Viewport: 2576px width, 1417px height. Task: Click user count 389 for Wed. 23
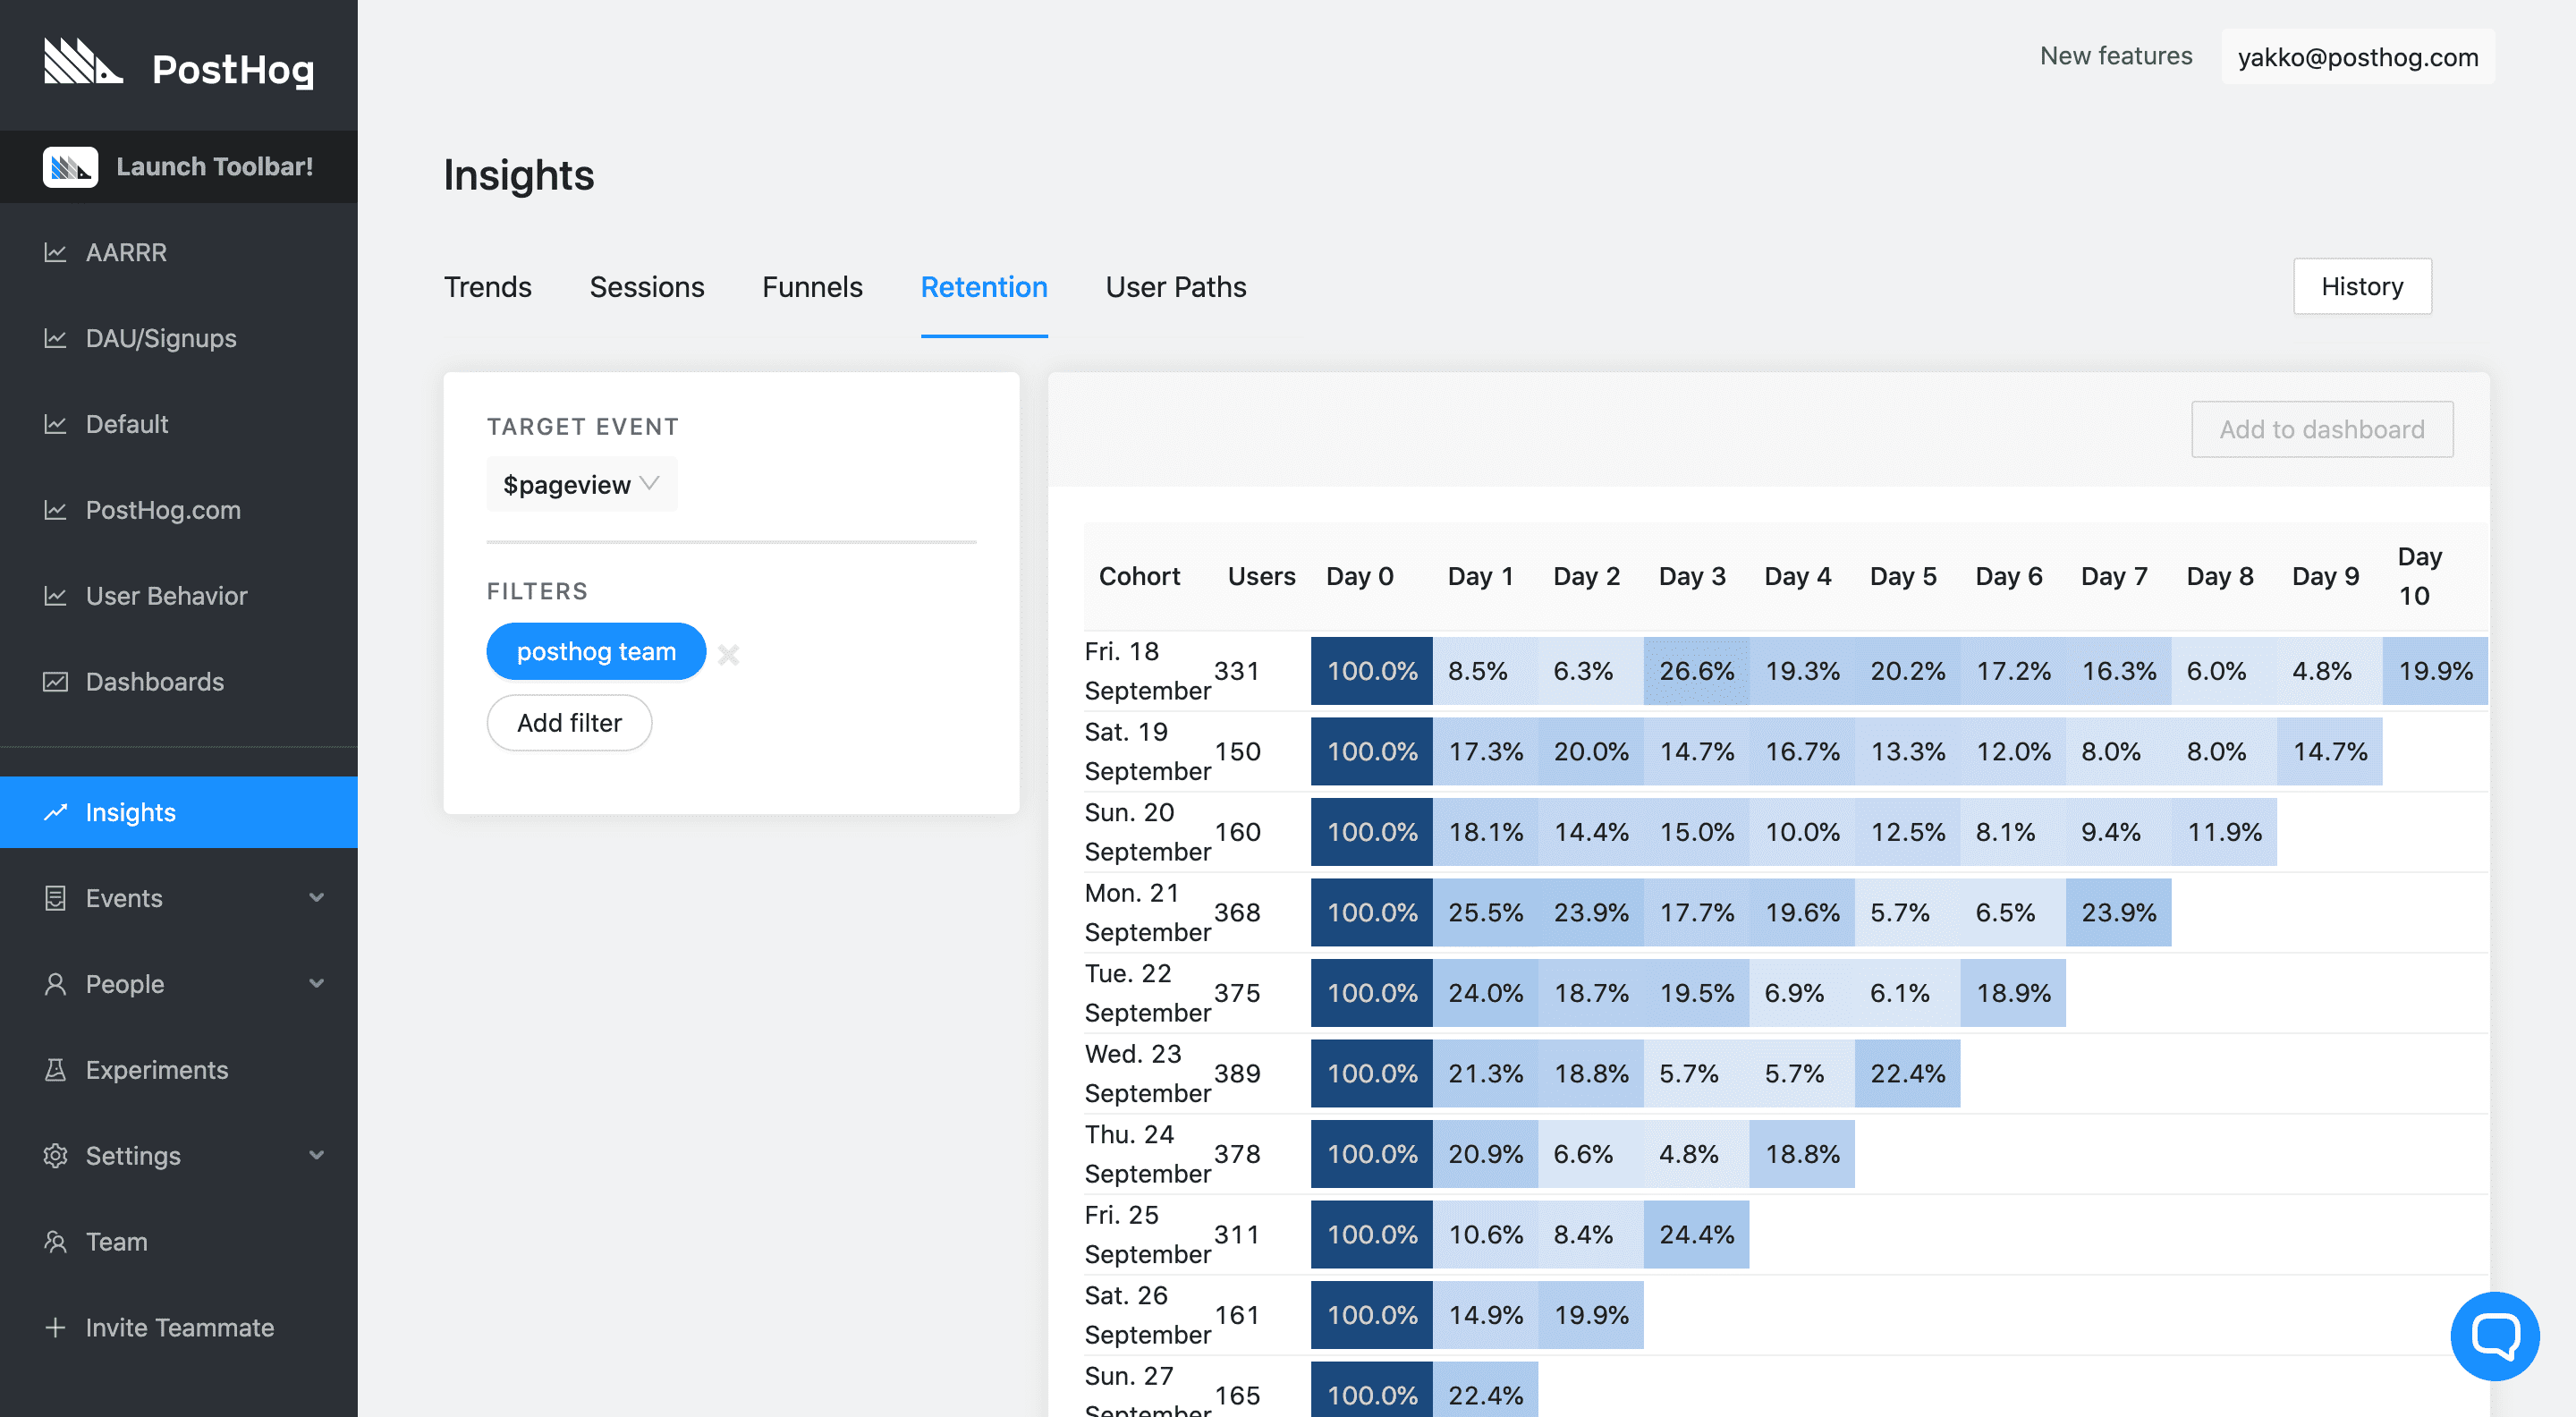click(1237, 1073)
